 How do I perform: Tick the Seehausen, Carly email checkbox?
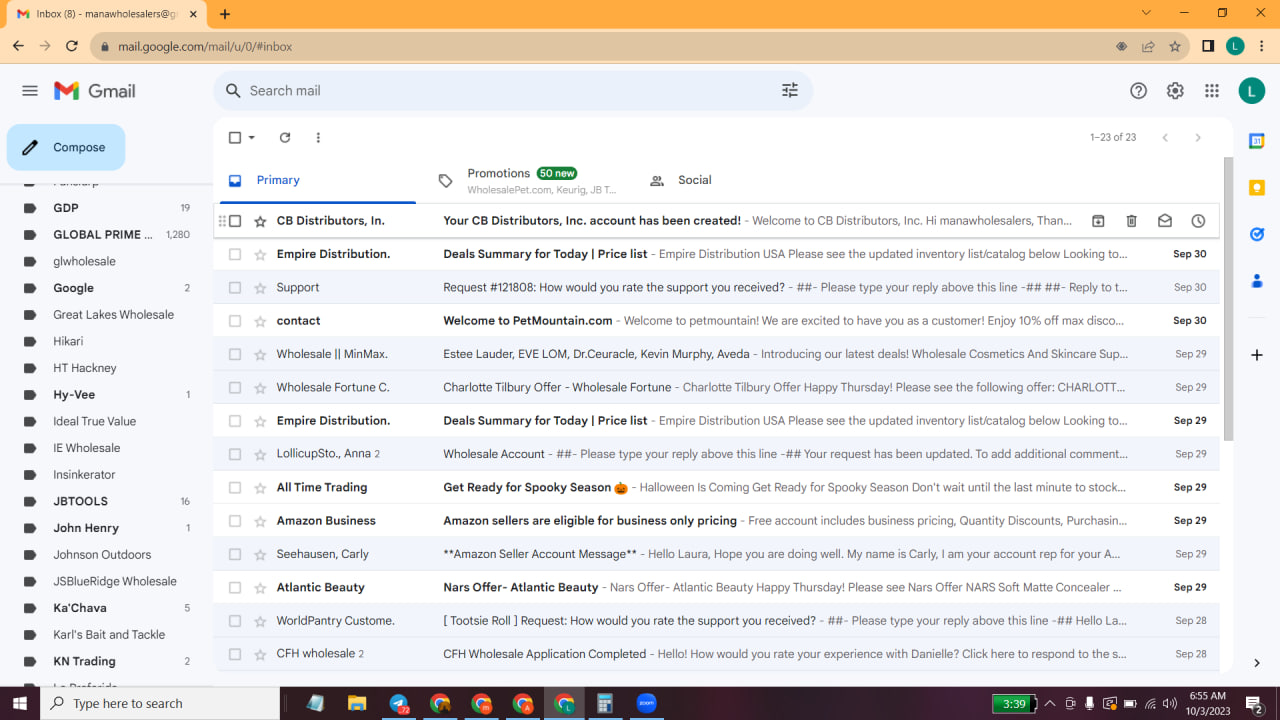point(235,554)
